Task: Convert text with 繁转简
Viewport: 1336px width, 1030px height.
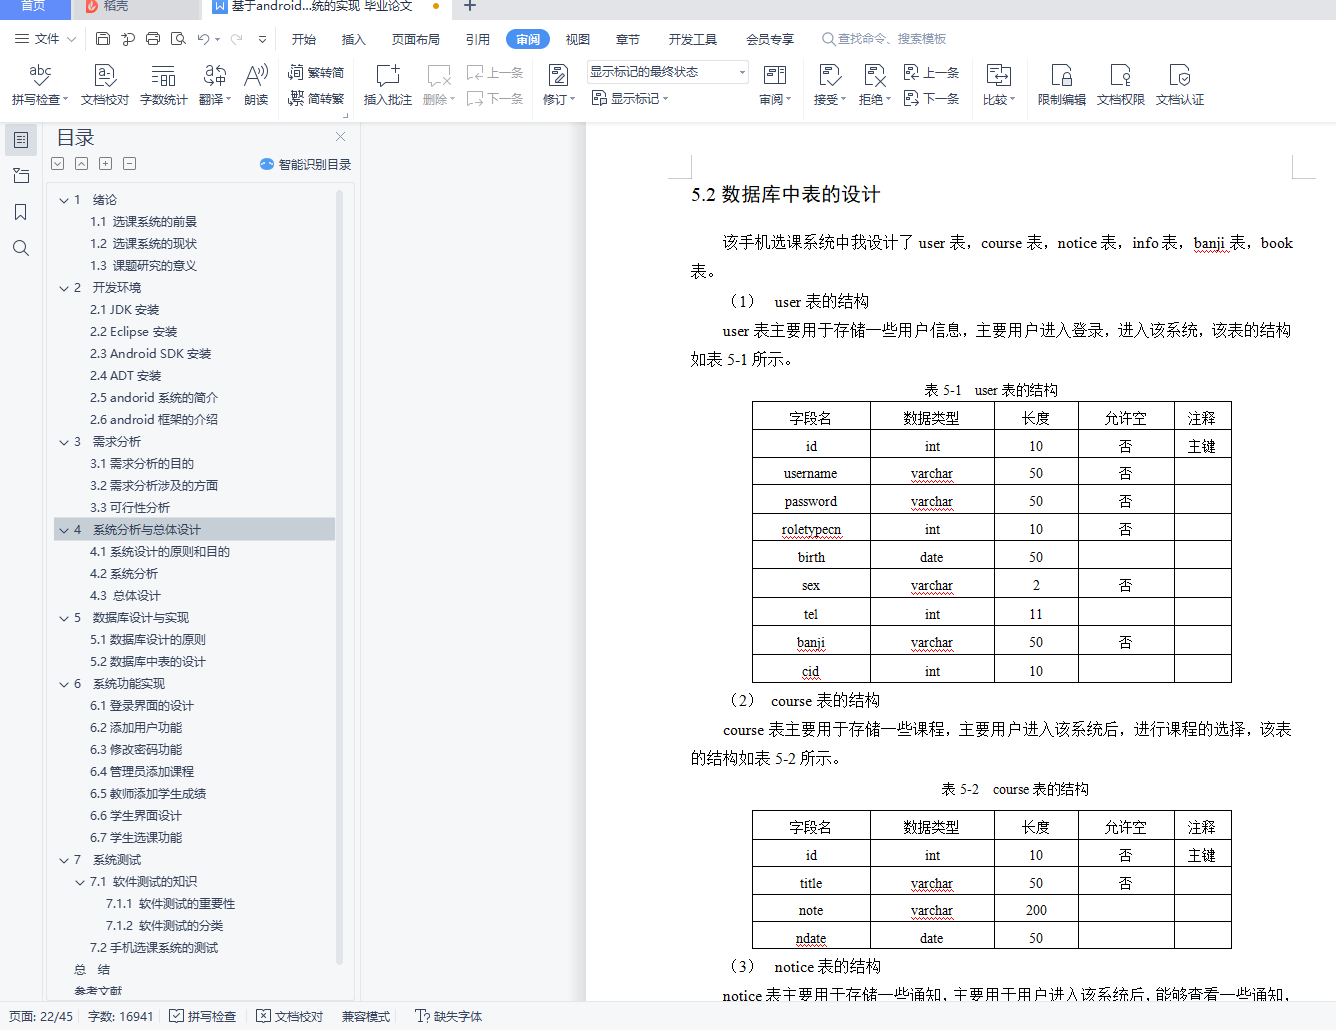Action: (x=316, y=72)
